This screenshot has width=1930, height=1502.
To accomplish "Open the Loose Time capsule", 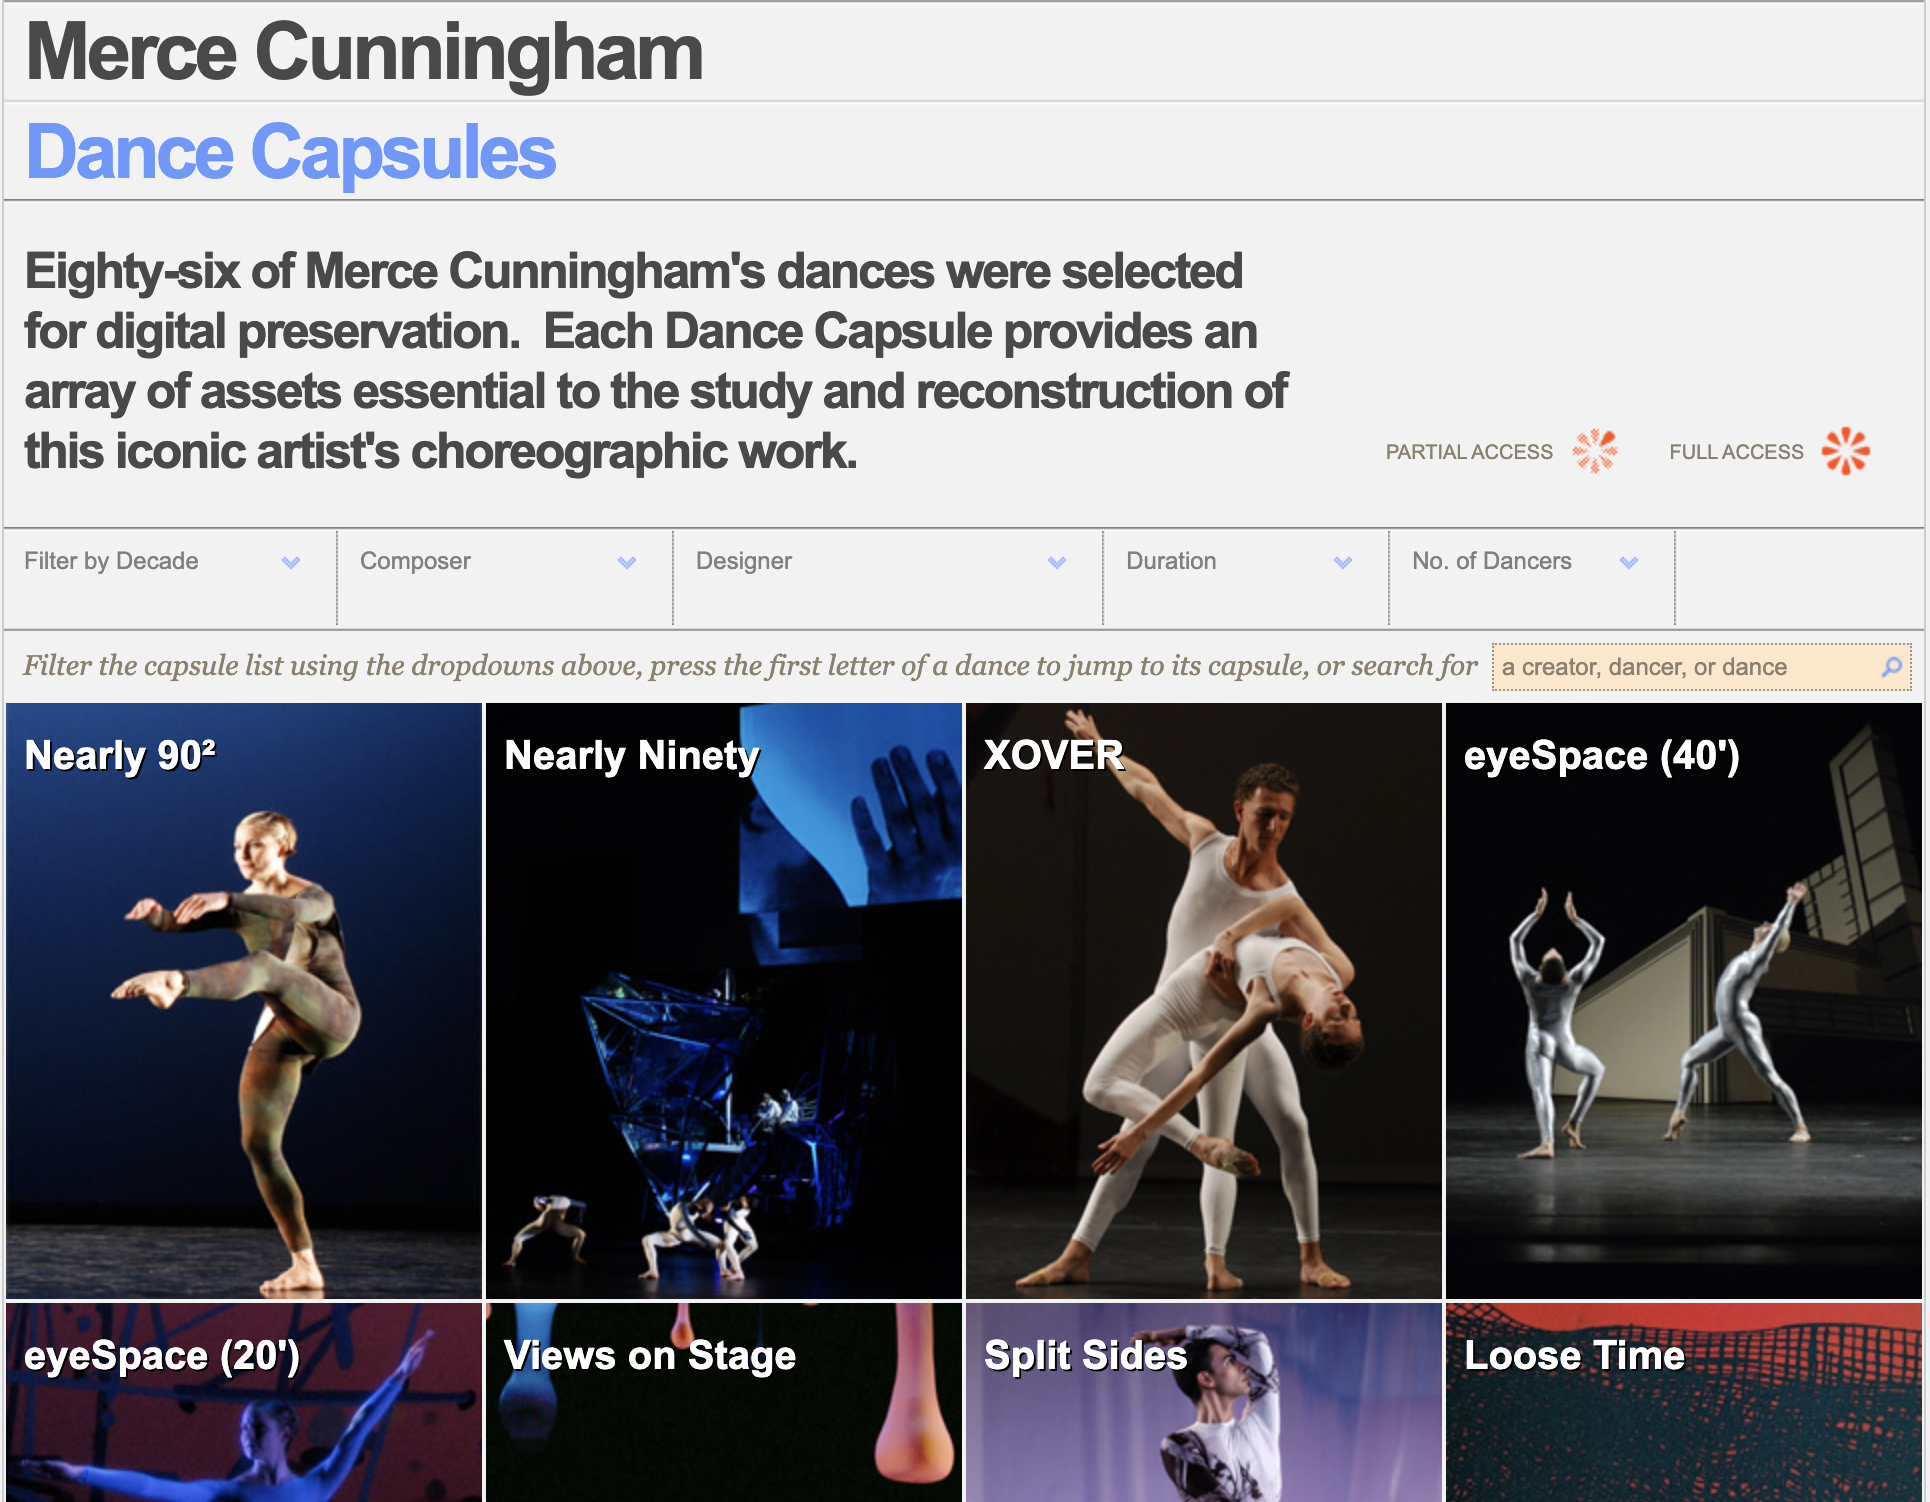I will [1684, 1402].
